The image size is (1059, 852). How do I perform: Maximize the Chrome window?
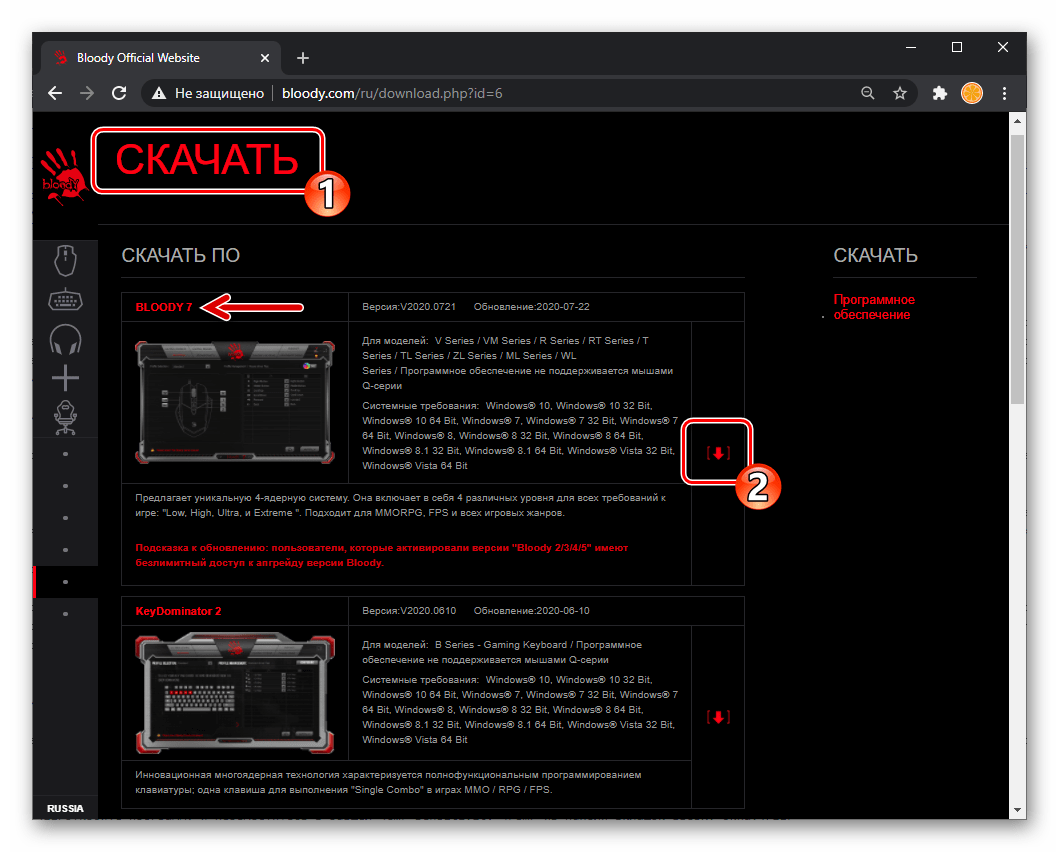tap(956, 47)
